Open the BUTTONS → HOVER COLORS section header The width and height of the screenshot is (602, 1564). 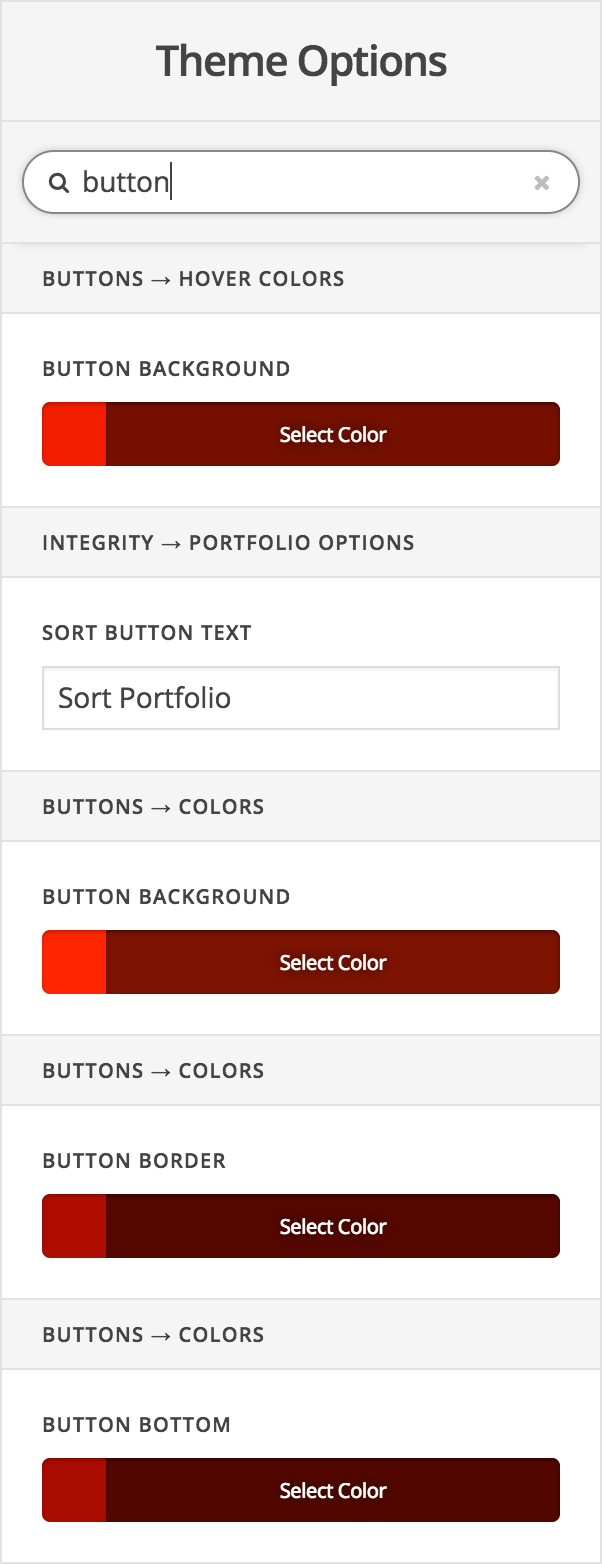point(193,279)
